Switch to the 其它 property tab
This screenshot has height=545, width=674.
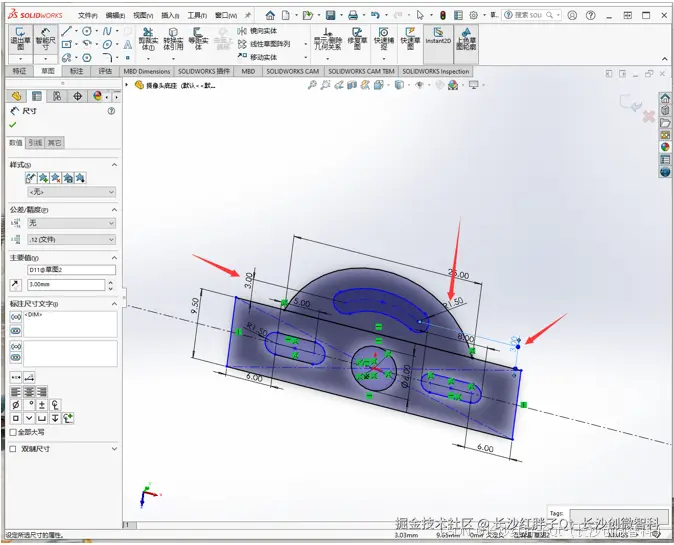[54, 143]
